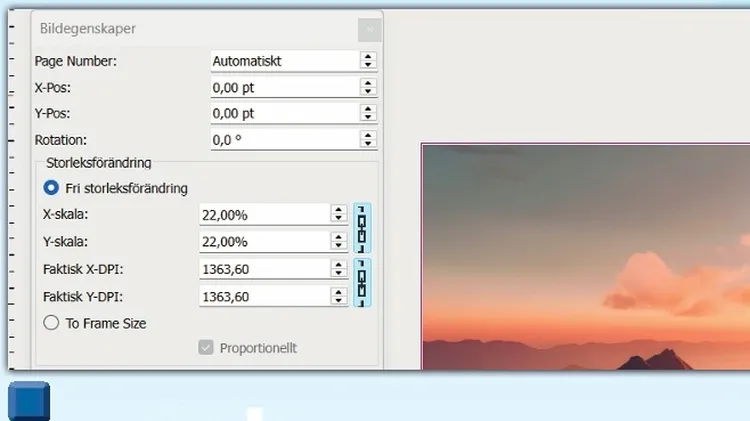Increase Faktisk Y-DPI with up arrow
The image size is (750, 421).
click(339, 292)
